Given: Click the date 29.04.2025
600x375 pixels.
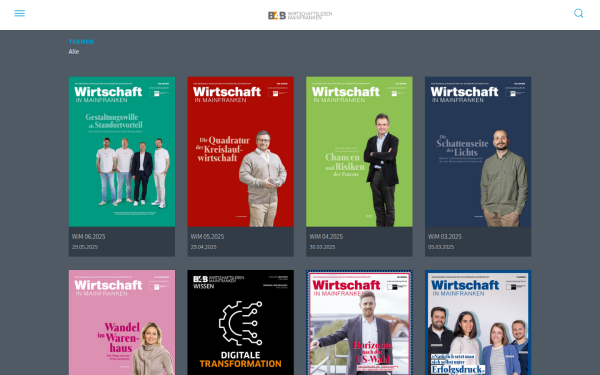Looking at the screenshot, I should point(203,247).
